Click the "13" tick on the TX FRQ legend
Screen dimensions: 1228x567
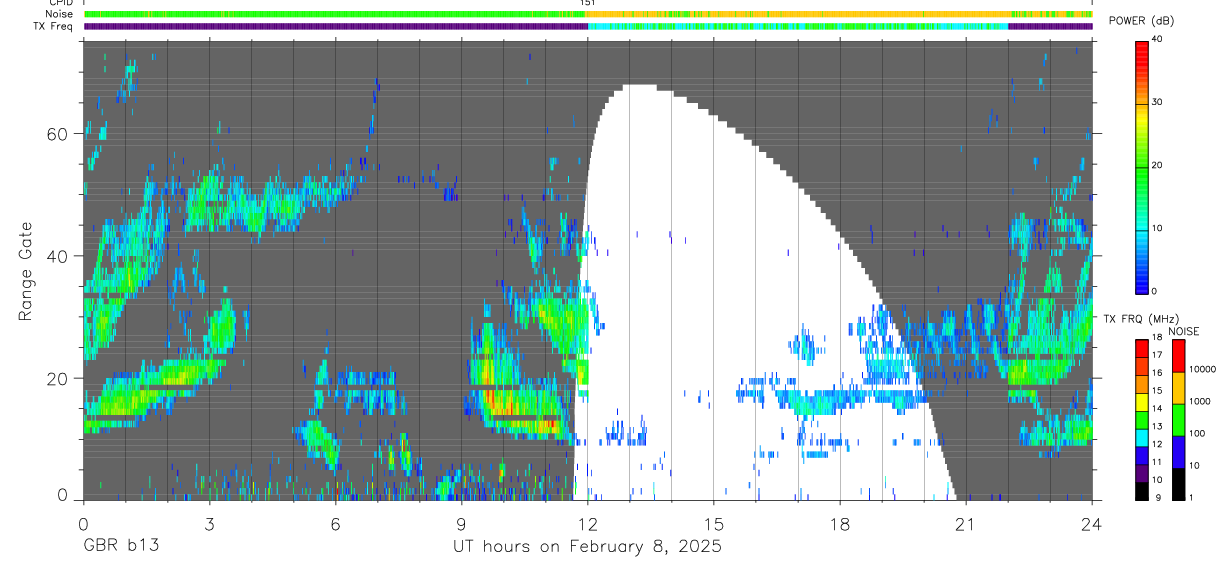(1159, 426)
